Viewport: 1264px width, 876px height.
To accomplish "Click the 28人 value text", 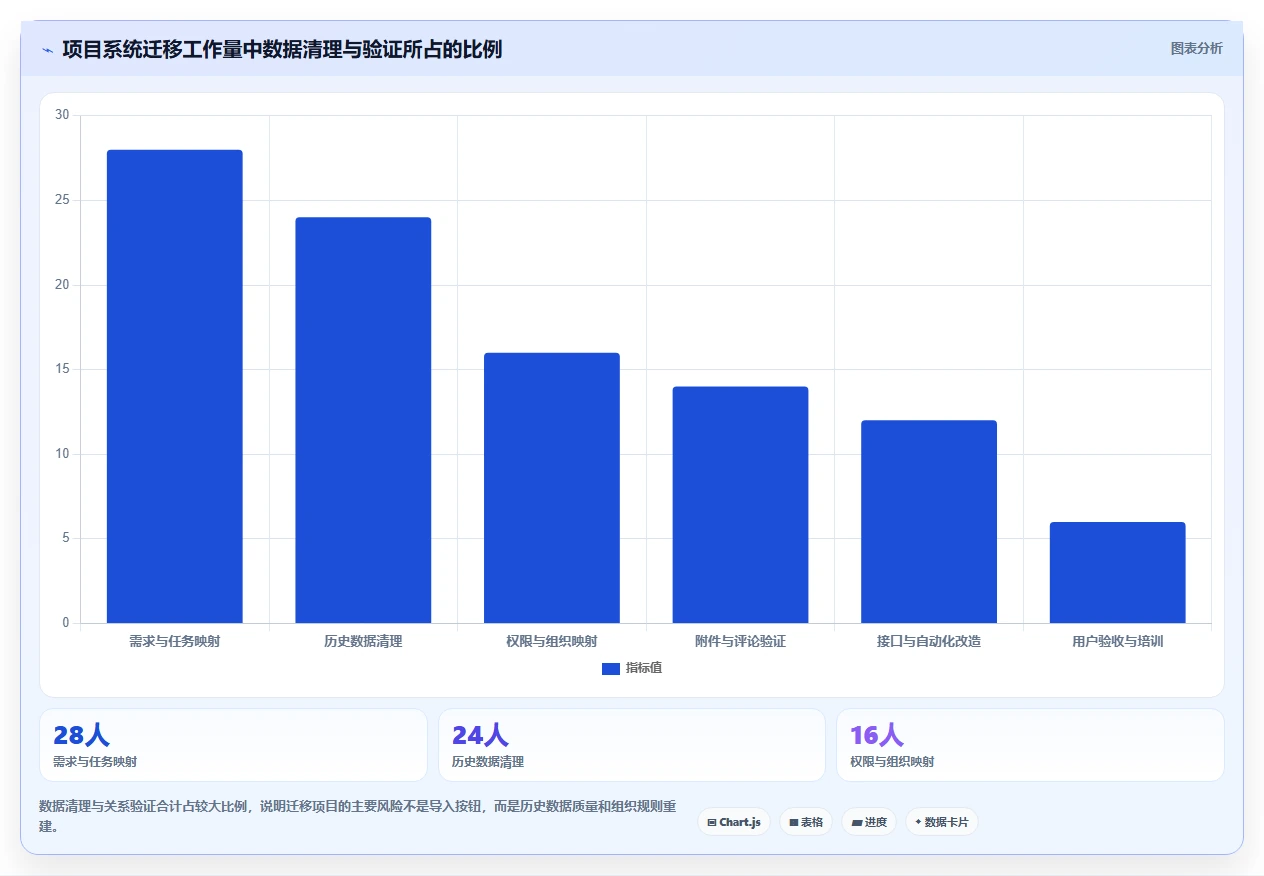I will (81, 735).
